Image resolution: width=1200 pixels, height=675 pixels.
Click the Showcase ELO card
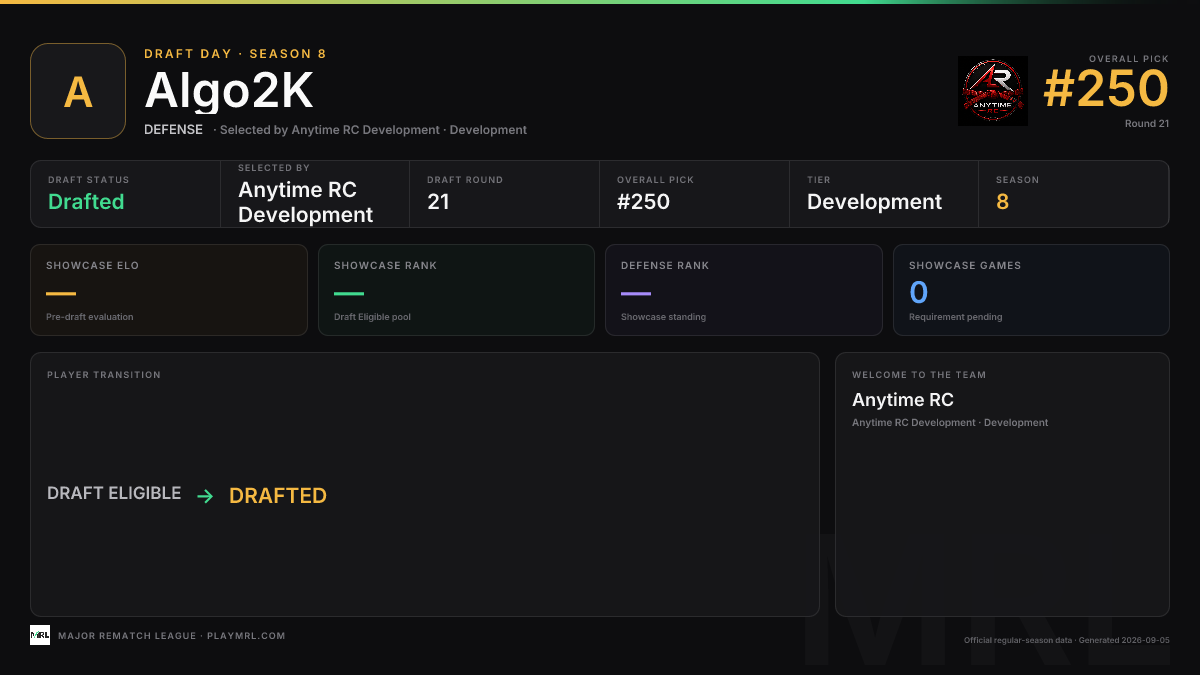[x=169, y=290]
